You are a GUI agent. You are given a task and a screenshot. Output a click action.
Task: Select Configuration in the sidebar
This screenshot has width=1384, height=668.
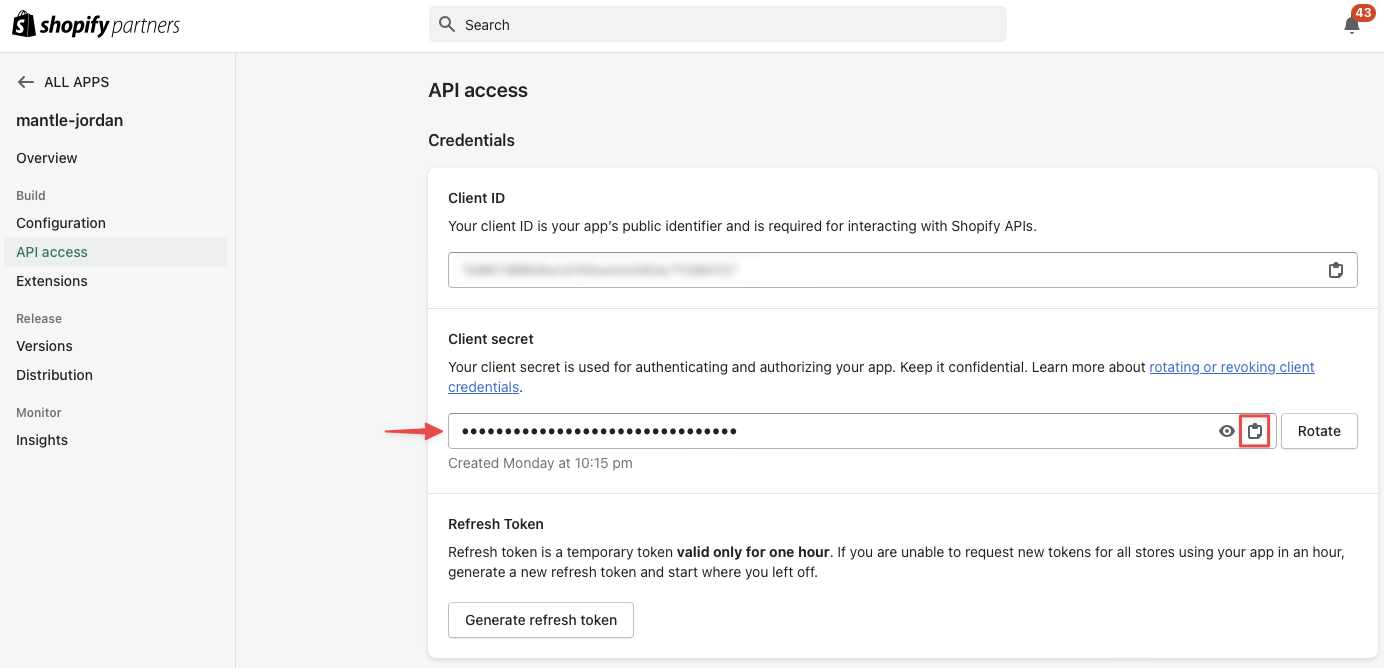coord(61,223)
